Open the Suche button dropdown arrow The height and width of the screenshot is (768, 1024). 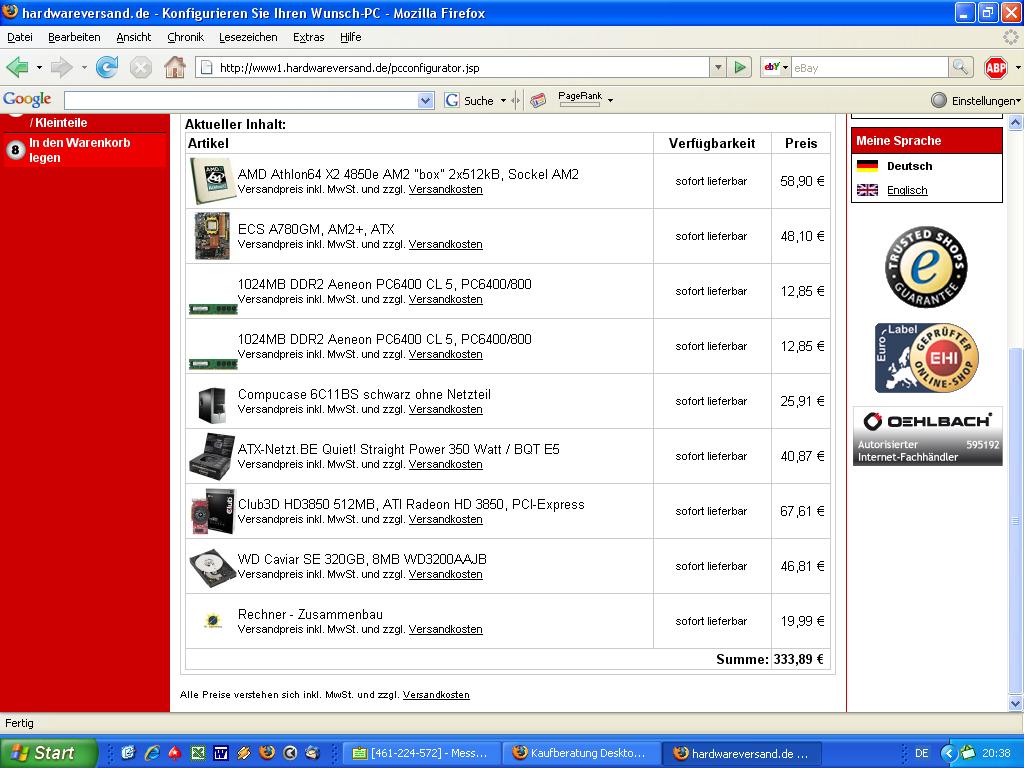pyautogui.click(x=504, y=101)
